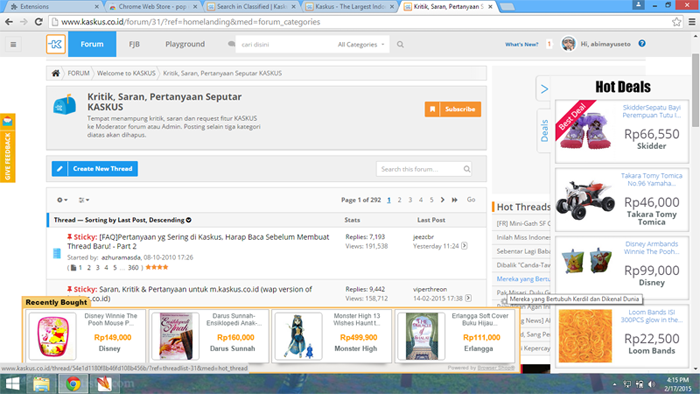The height and width of the screenshot is (394, 700).
Task: Switch to the FJB tab
Action: point(134,44)
